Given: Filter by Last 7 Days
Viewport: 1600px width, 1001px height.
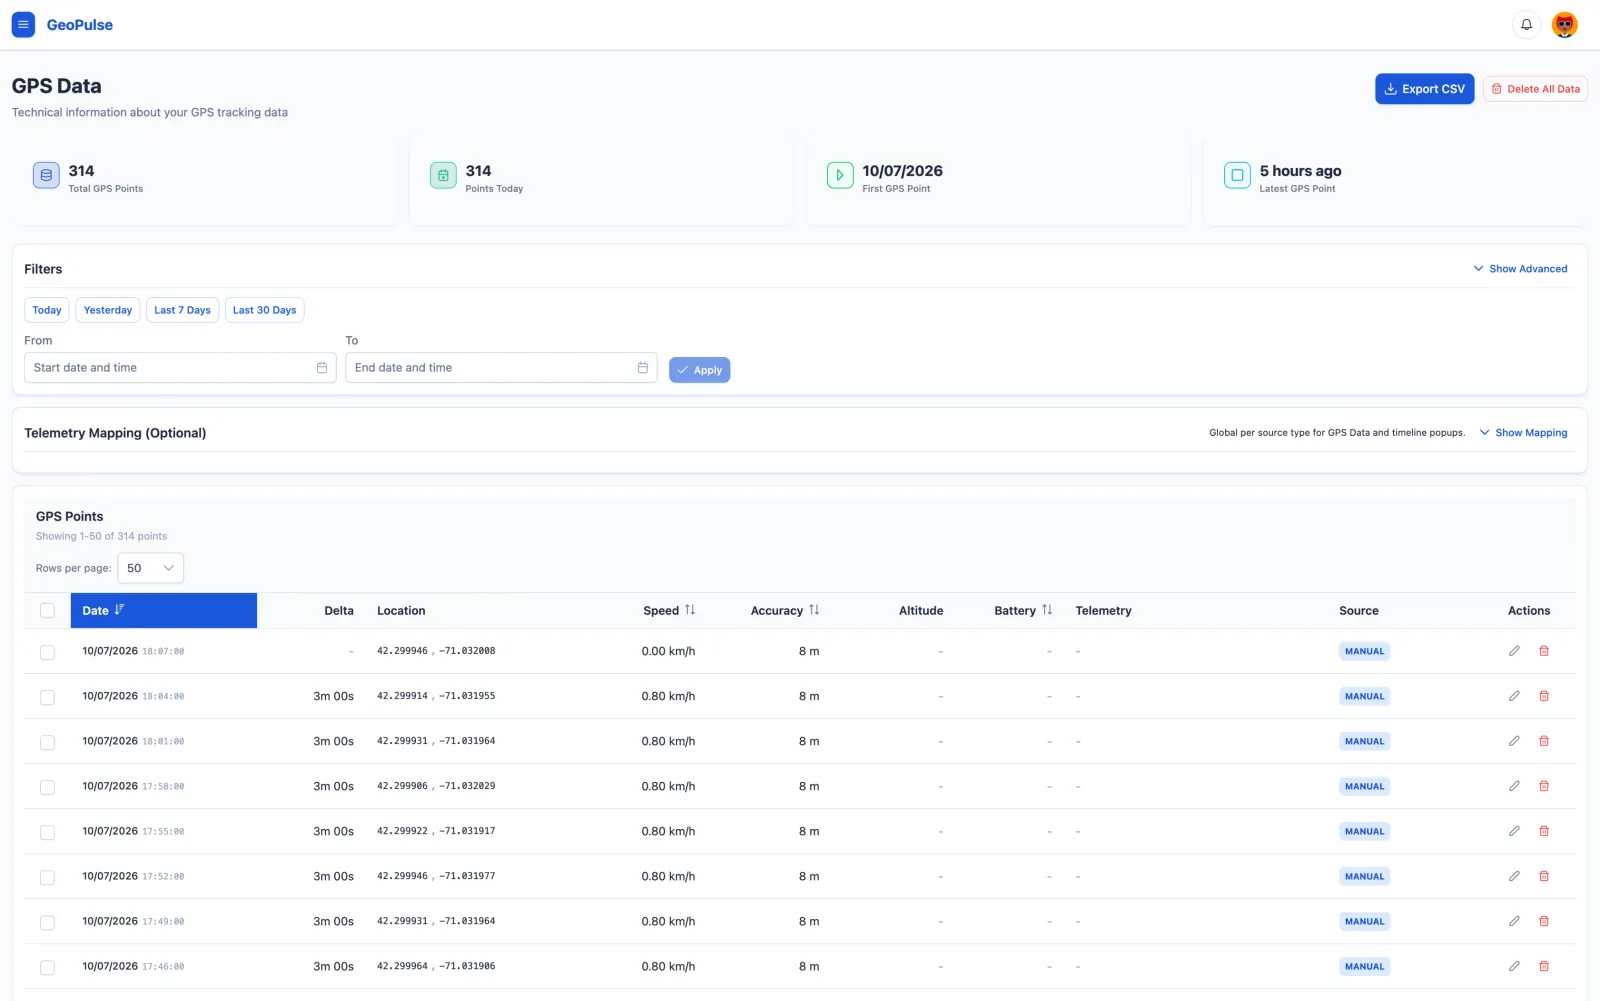Looking at the screenshot, I should (x=182, y=310).
